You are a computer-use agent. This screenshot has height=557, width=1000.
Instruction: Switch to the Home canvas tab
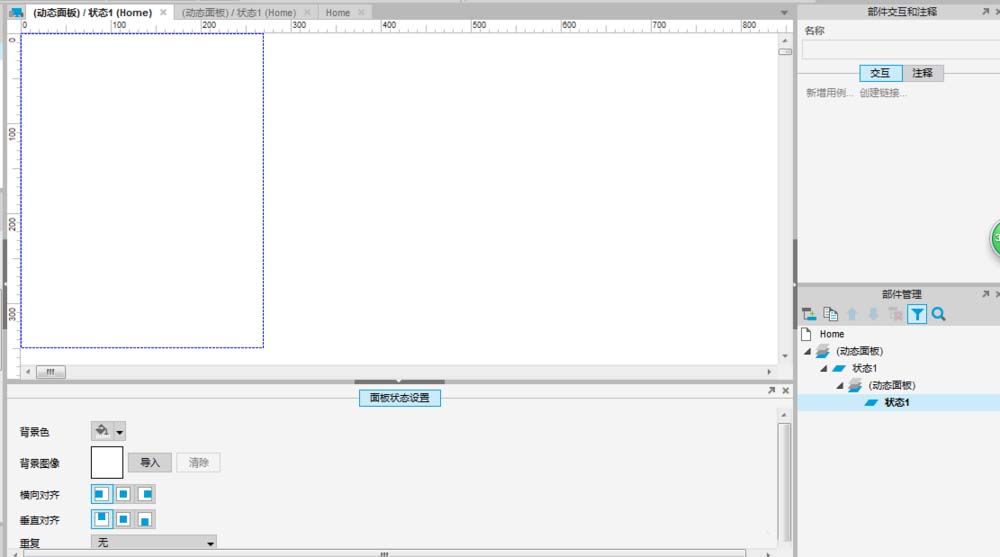tap(337, 12)
